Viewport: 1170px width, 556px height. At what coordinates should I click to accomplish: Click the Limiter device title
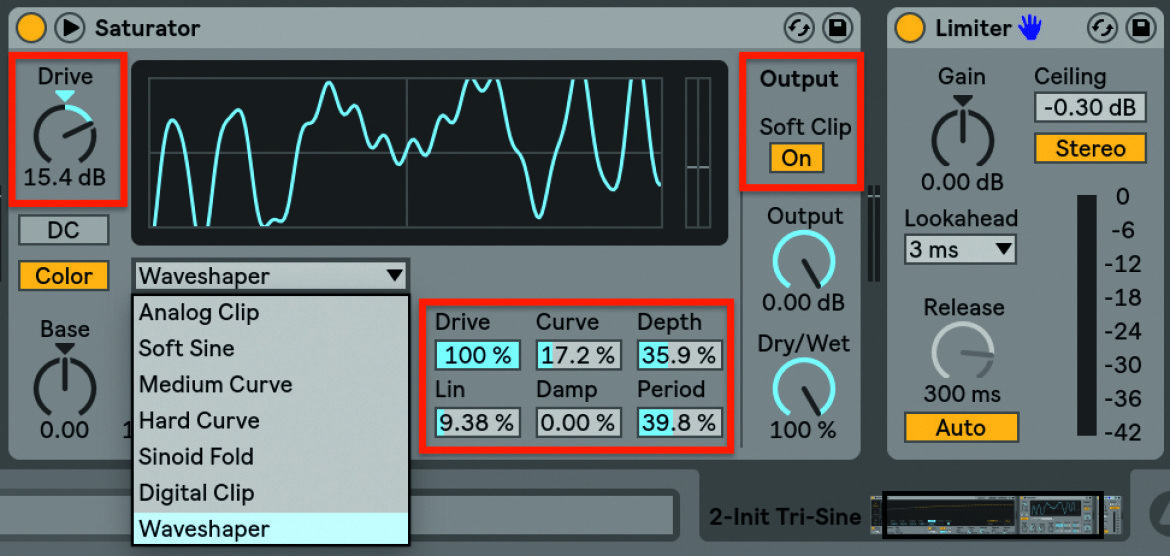pos(973,28)
